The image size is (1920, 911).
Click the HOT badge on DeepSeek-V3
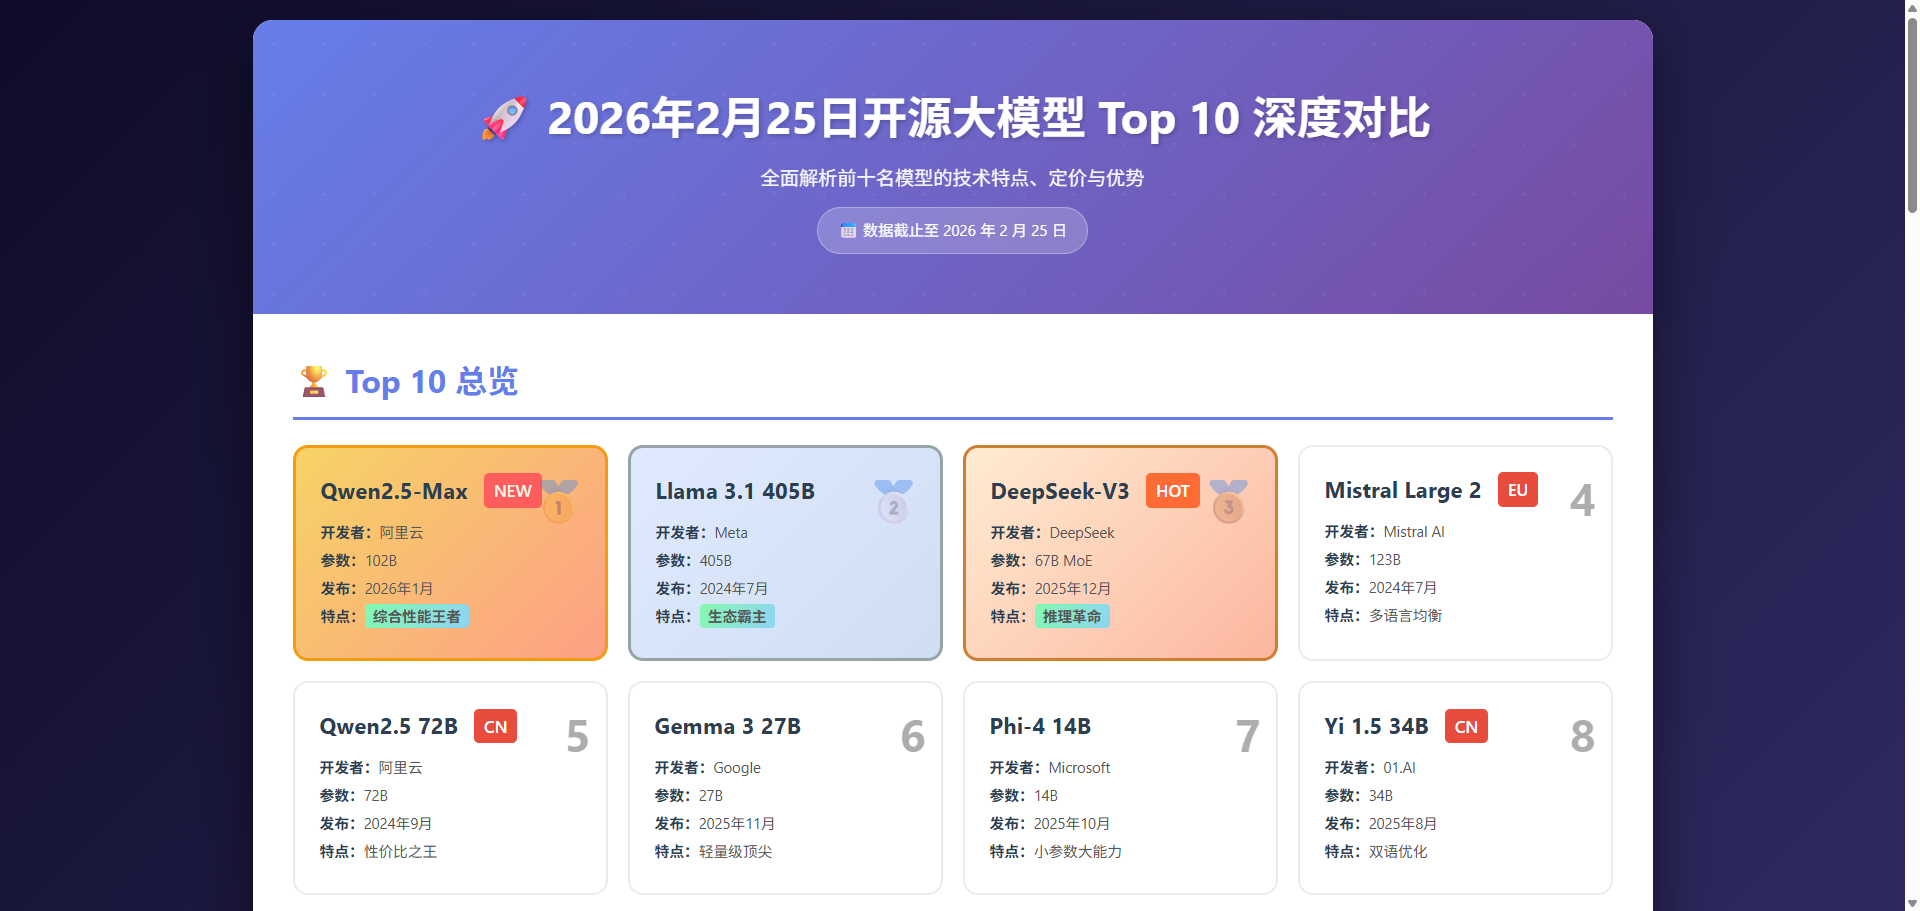point(1173,491)
